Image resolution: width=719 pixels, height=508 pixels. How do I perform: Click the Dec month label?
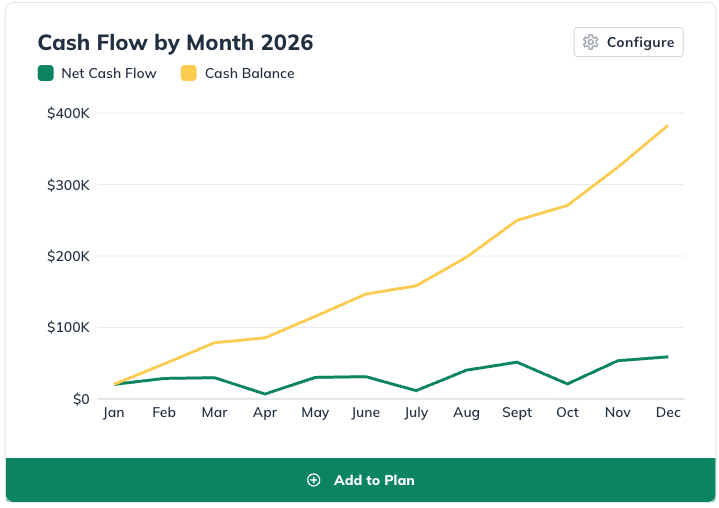pyautogui.click(x=668, y=413)
